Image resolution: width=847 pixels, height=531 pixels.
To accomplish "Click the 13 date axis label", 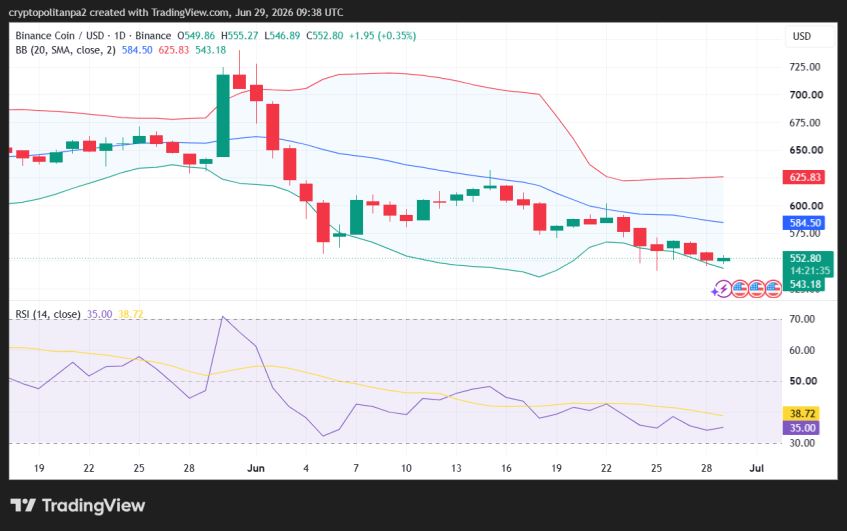I will 456,468.
